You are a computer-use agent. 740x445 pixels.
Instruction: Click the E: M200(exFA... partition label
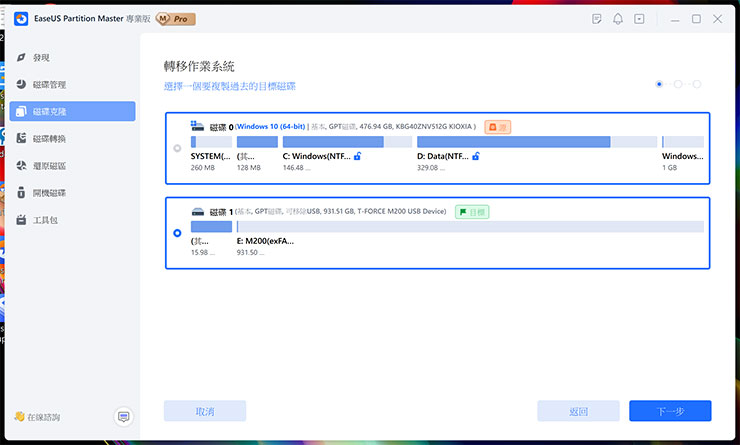(265, 241)
